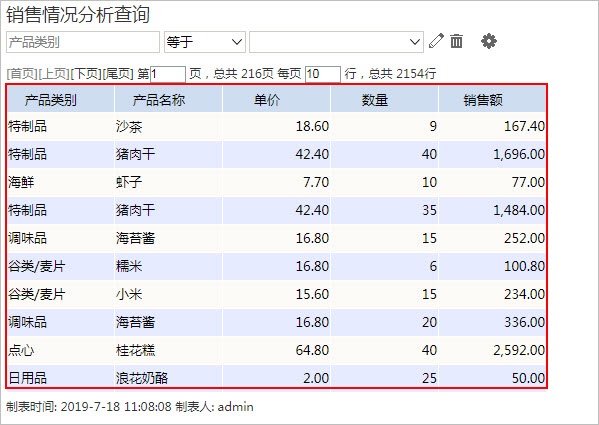The width and height of the screenshot is (599, 425).
Task: Click the 上页 previous page link
Action: pos(54,74)
